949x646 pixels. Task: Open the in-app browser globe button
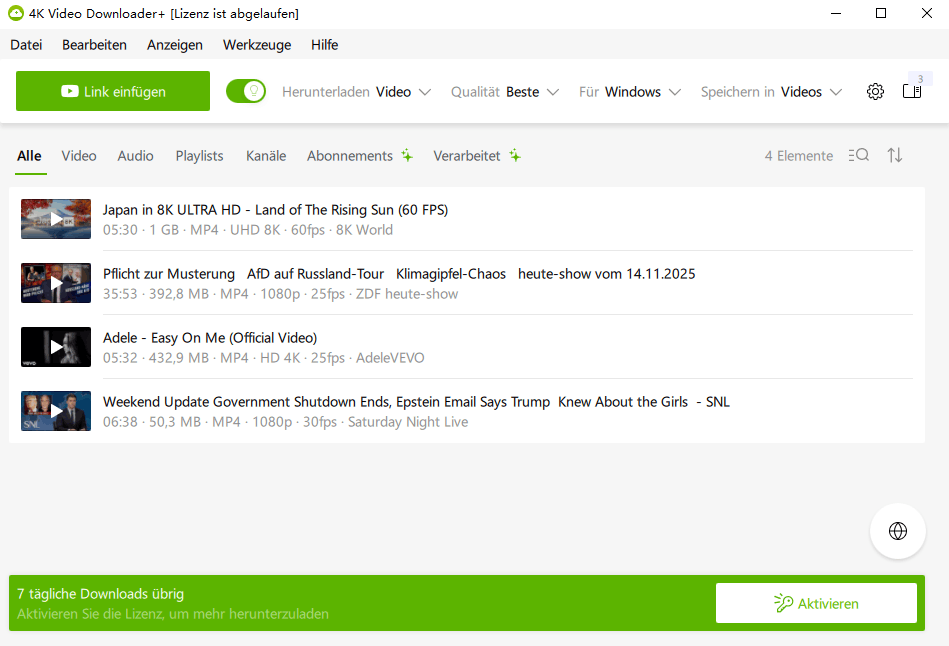click(x=898, y=531)
